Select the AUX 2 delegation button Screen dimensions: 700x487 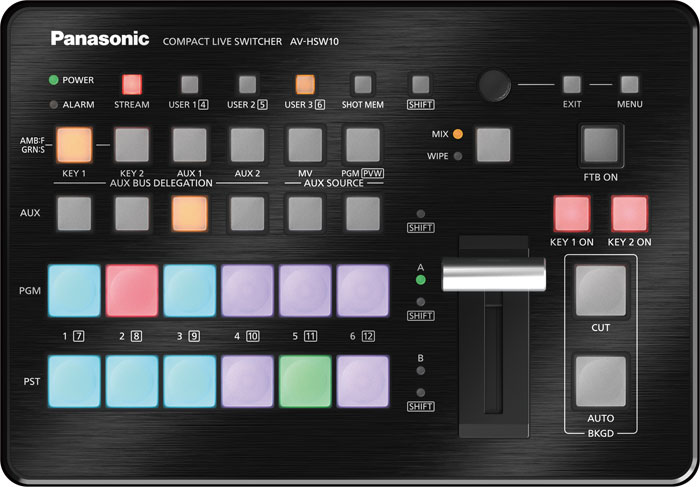pyautogui.click(x=247, y=145)
